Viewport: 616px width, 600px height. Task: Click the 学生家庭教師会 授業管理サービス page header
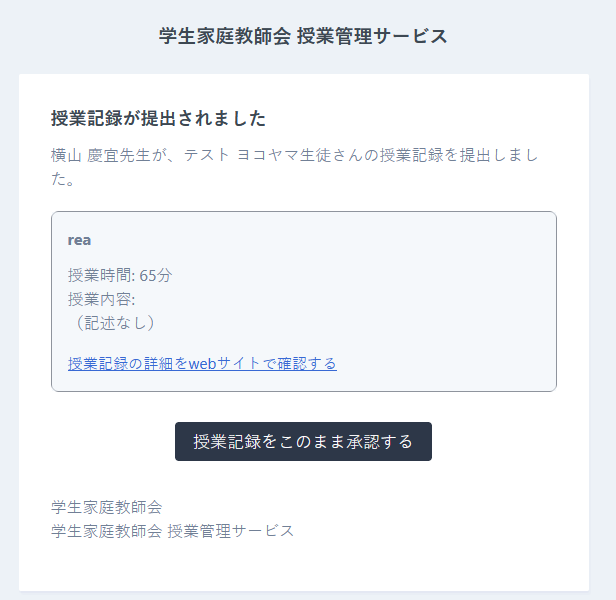click(x=303, y=36)
